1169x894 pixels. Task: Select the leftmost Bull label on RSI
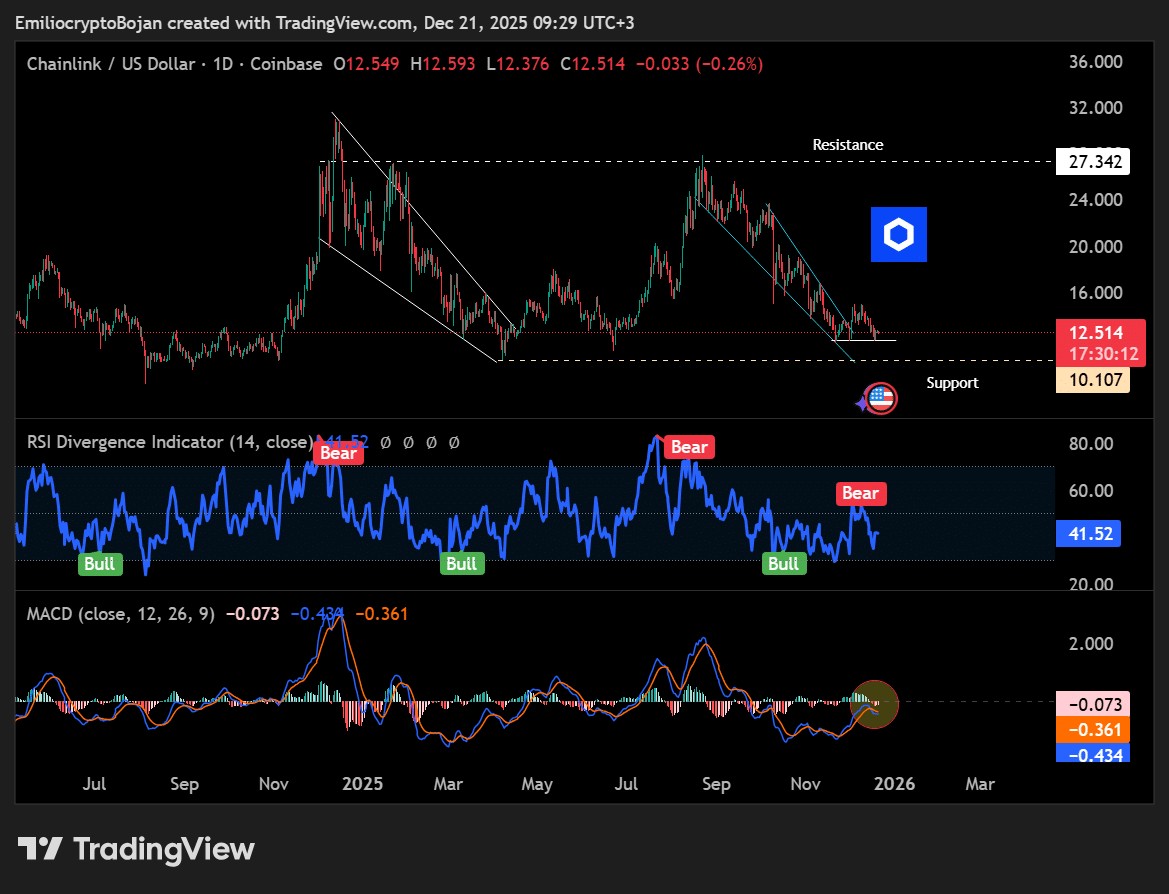(x=99, y=564)
